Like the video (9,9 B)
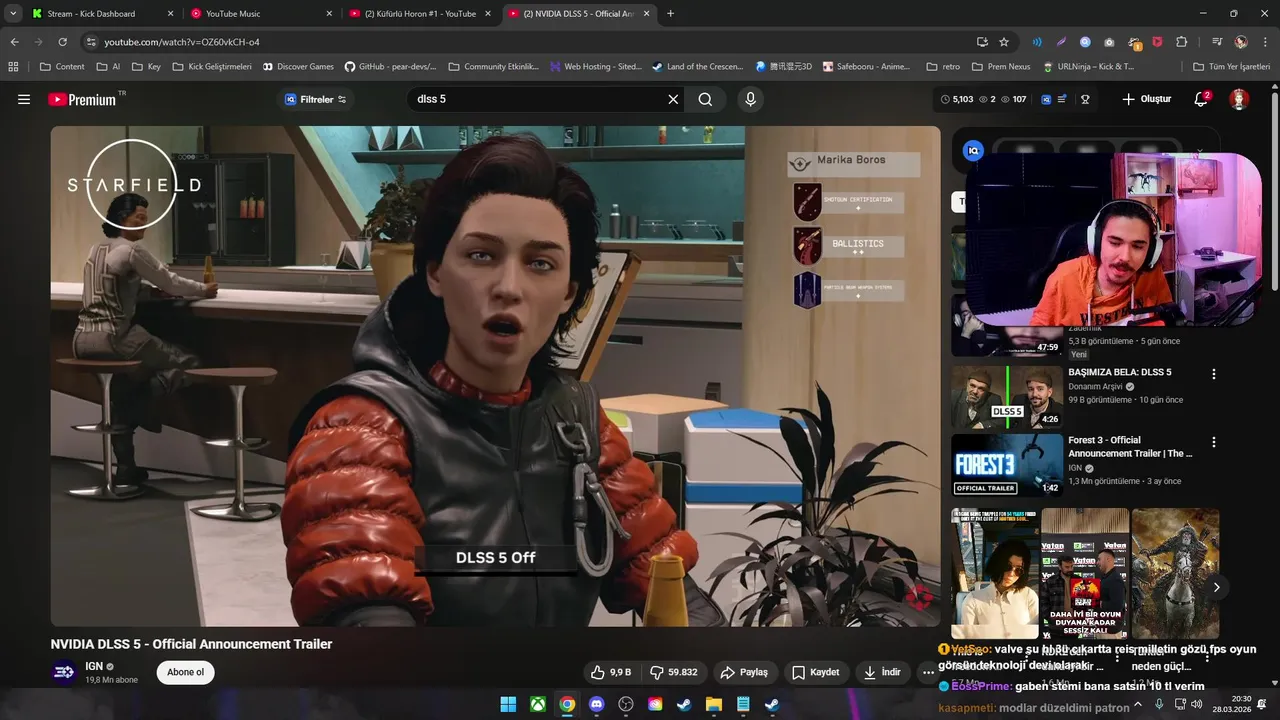The height and width of the screenshot is (720, 1280). click(x=611, y=672)
